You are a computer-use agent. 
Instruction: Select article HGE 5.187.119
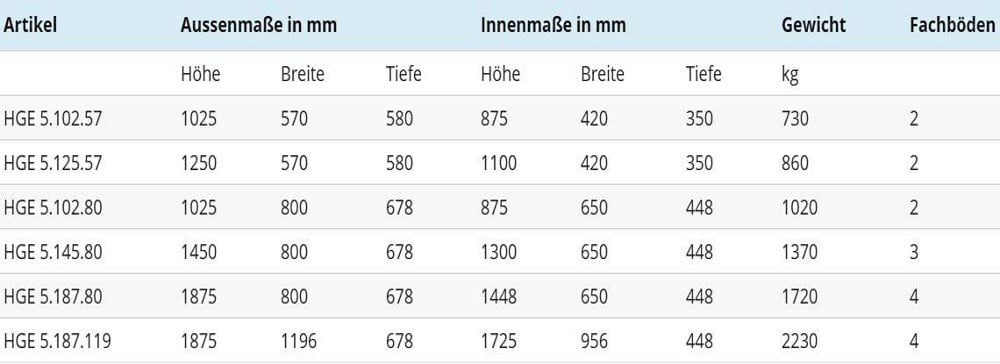pos(57,342)
